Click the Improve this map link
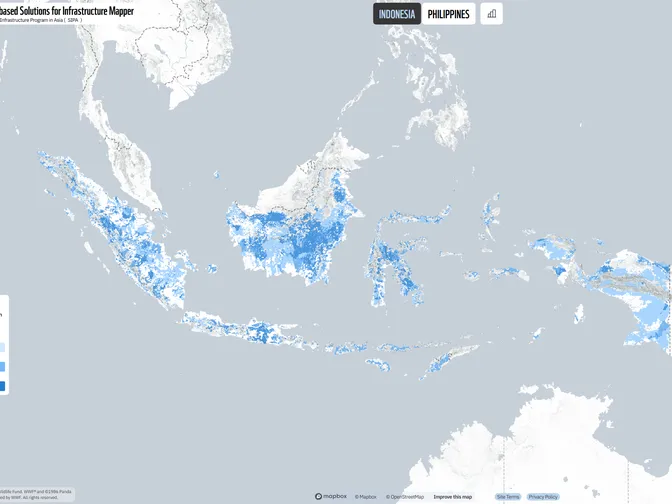Screen dimensions: 672x504 [453, 497]
